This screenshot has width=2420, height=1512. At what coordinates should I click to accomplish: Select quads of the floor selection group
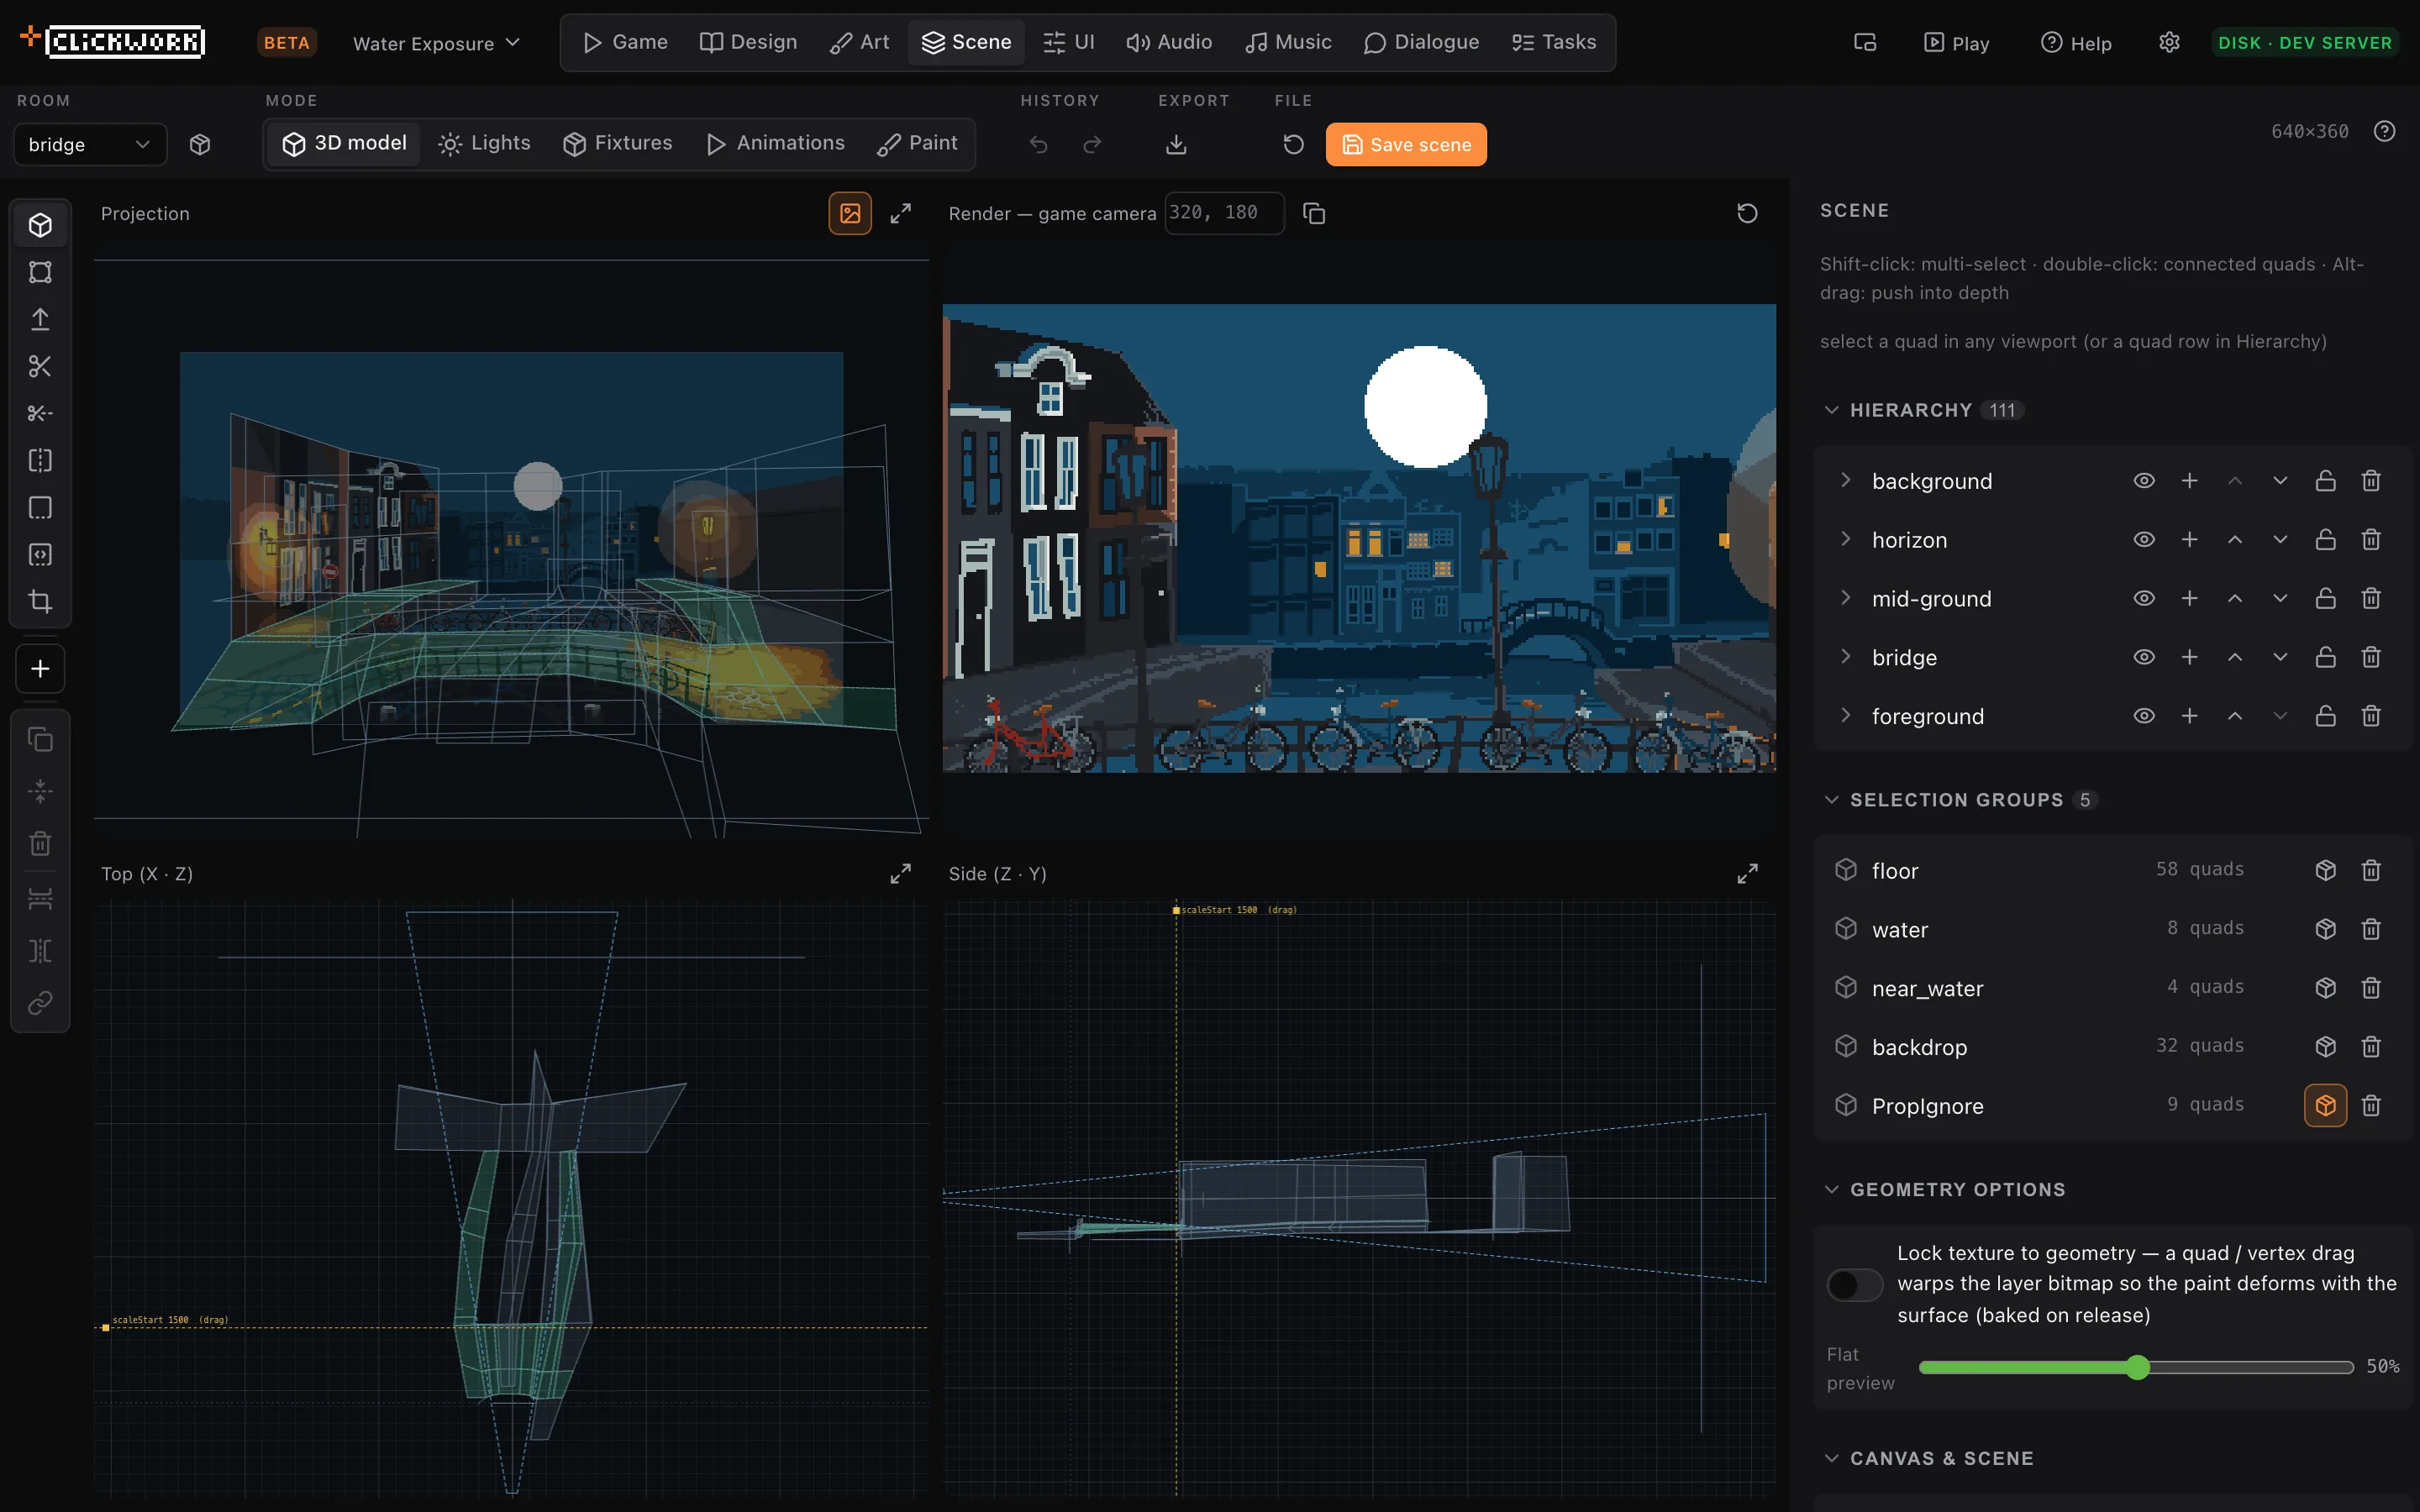coord(2326,870)
